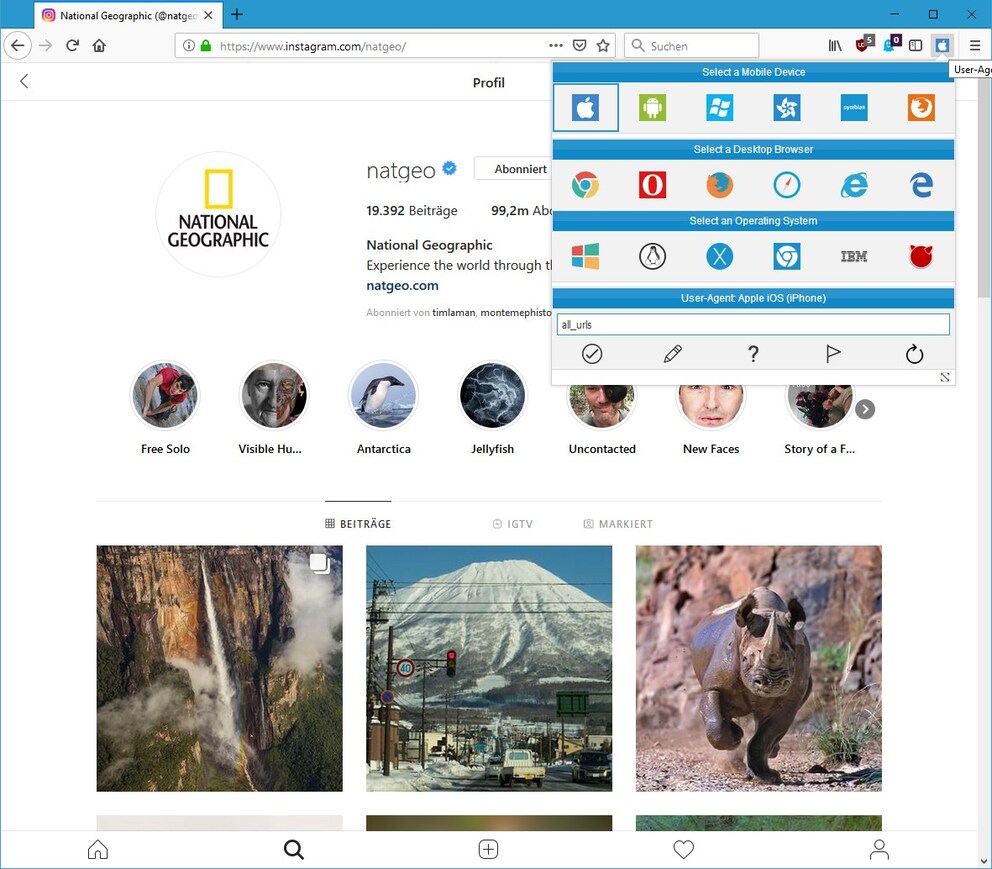Viewport: 992px width, 869px height.
Task: Open the natgeo.com link
Action: [x=402, y=285]
